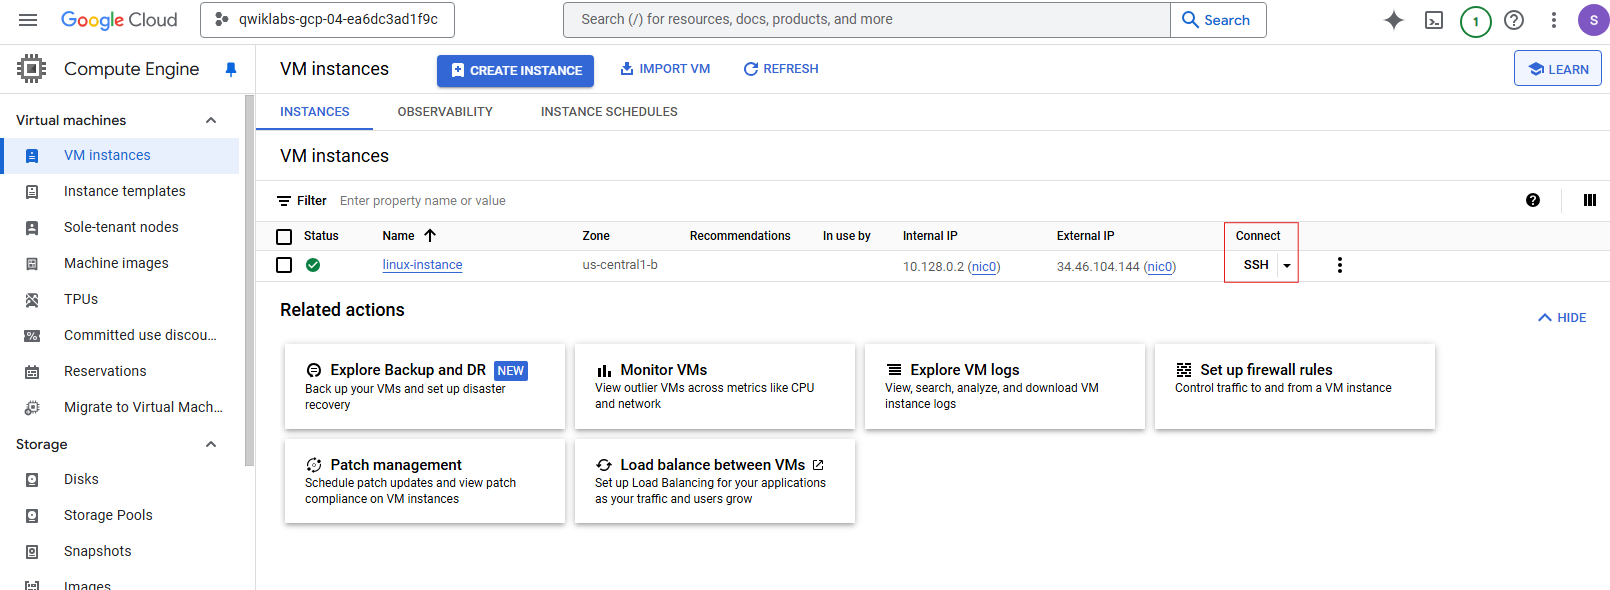Open the Set up firewall rules card
Screen dimensions: 1610x590
click(1295, 387)
